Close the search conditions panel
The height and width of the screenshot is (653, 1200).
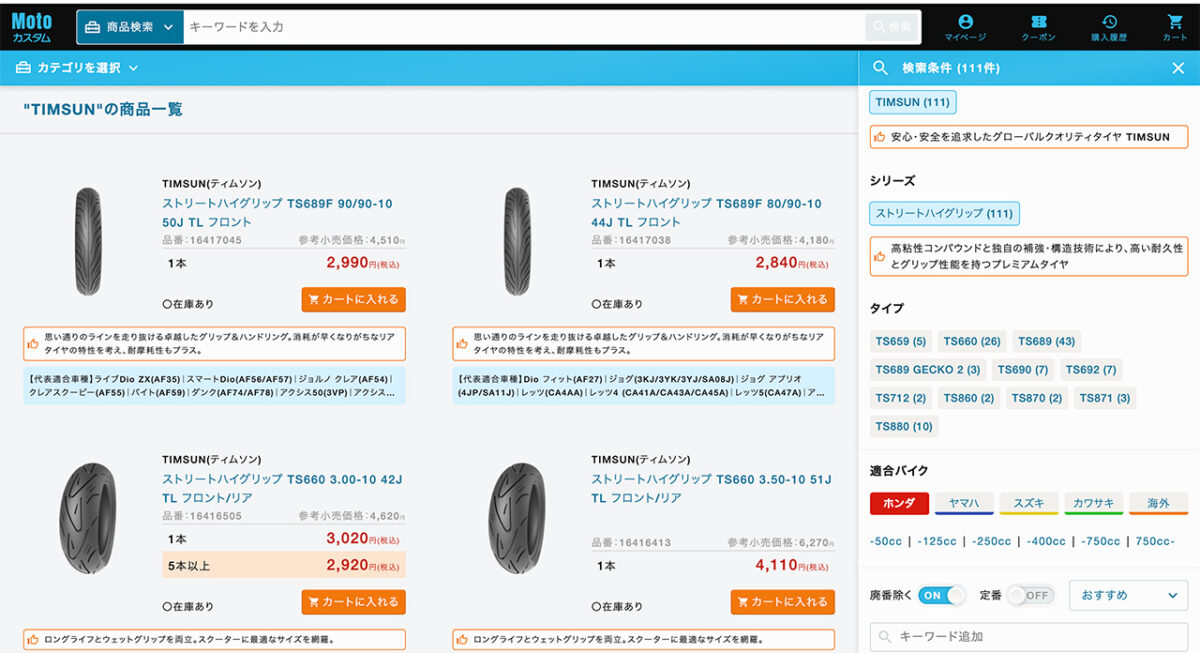pyautogui.click(x=1178, y=68)
